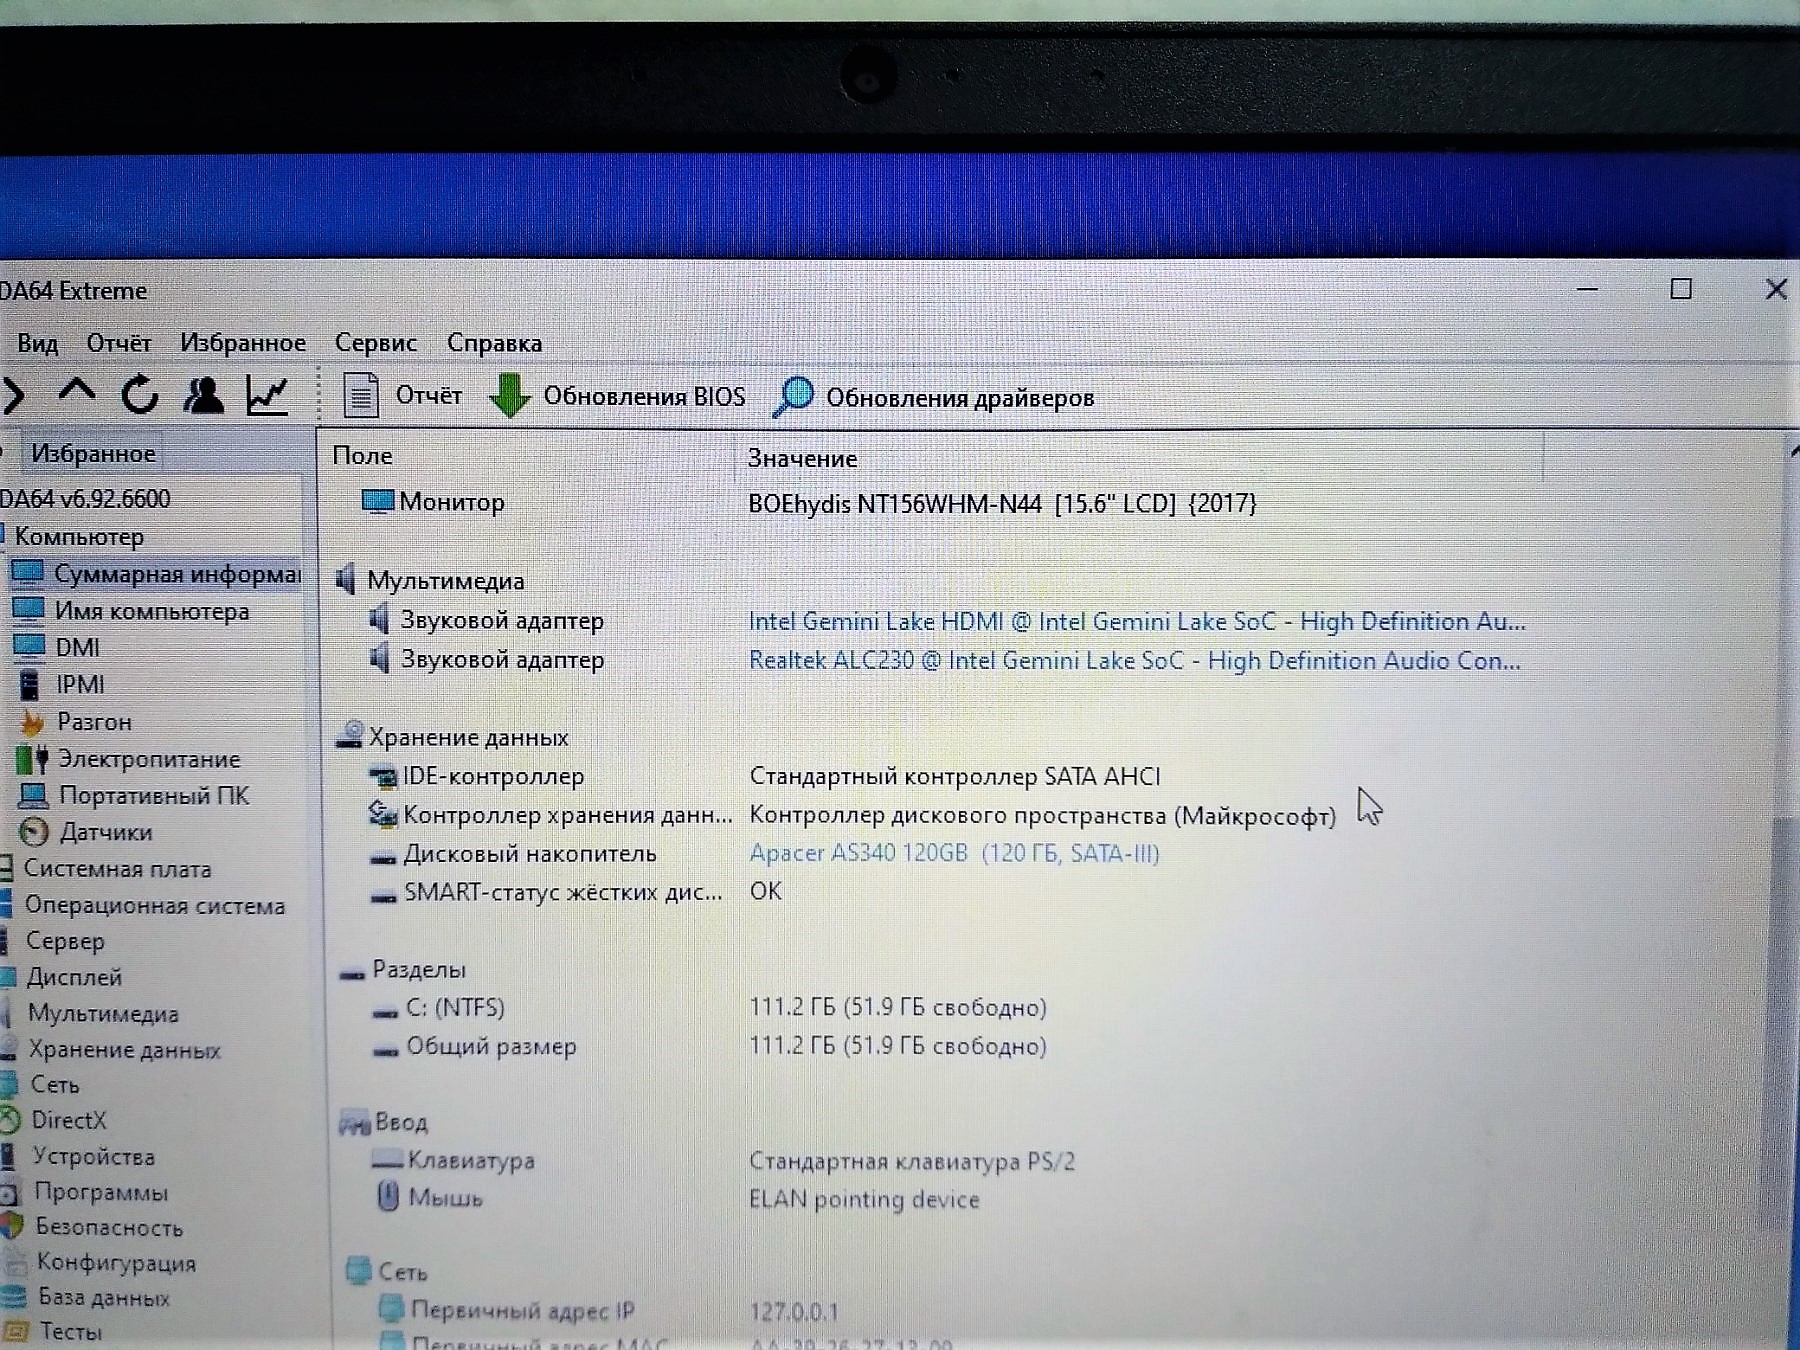Click the Refresh toolbar icon

coord(140,395)
